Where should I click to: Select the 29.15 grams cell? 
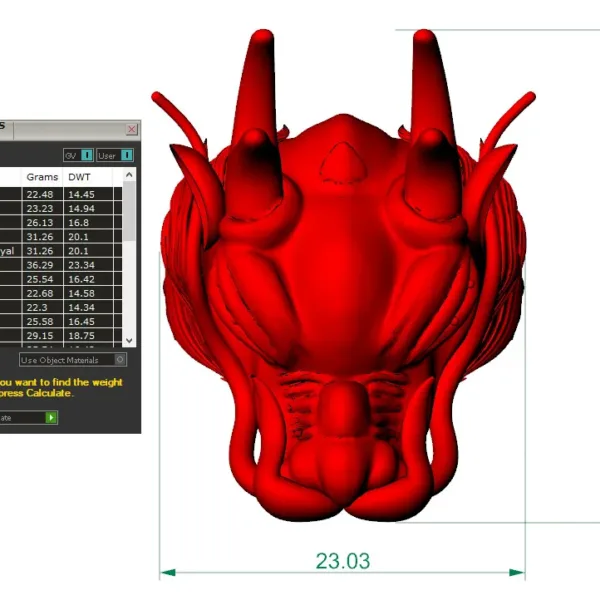[x=42, y=336]
